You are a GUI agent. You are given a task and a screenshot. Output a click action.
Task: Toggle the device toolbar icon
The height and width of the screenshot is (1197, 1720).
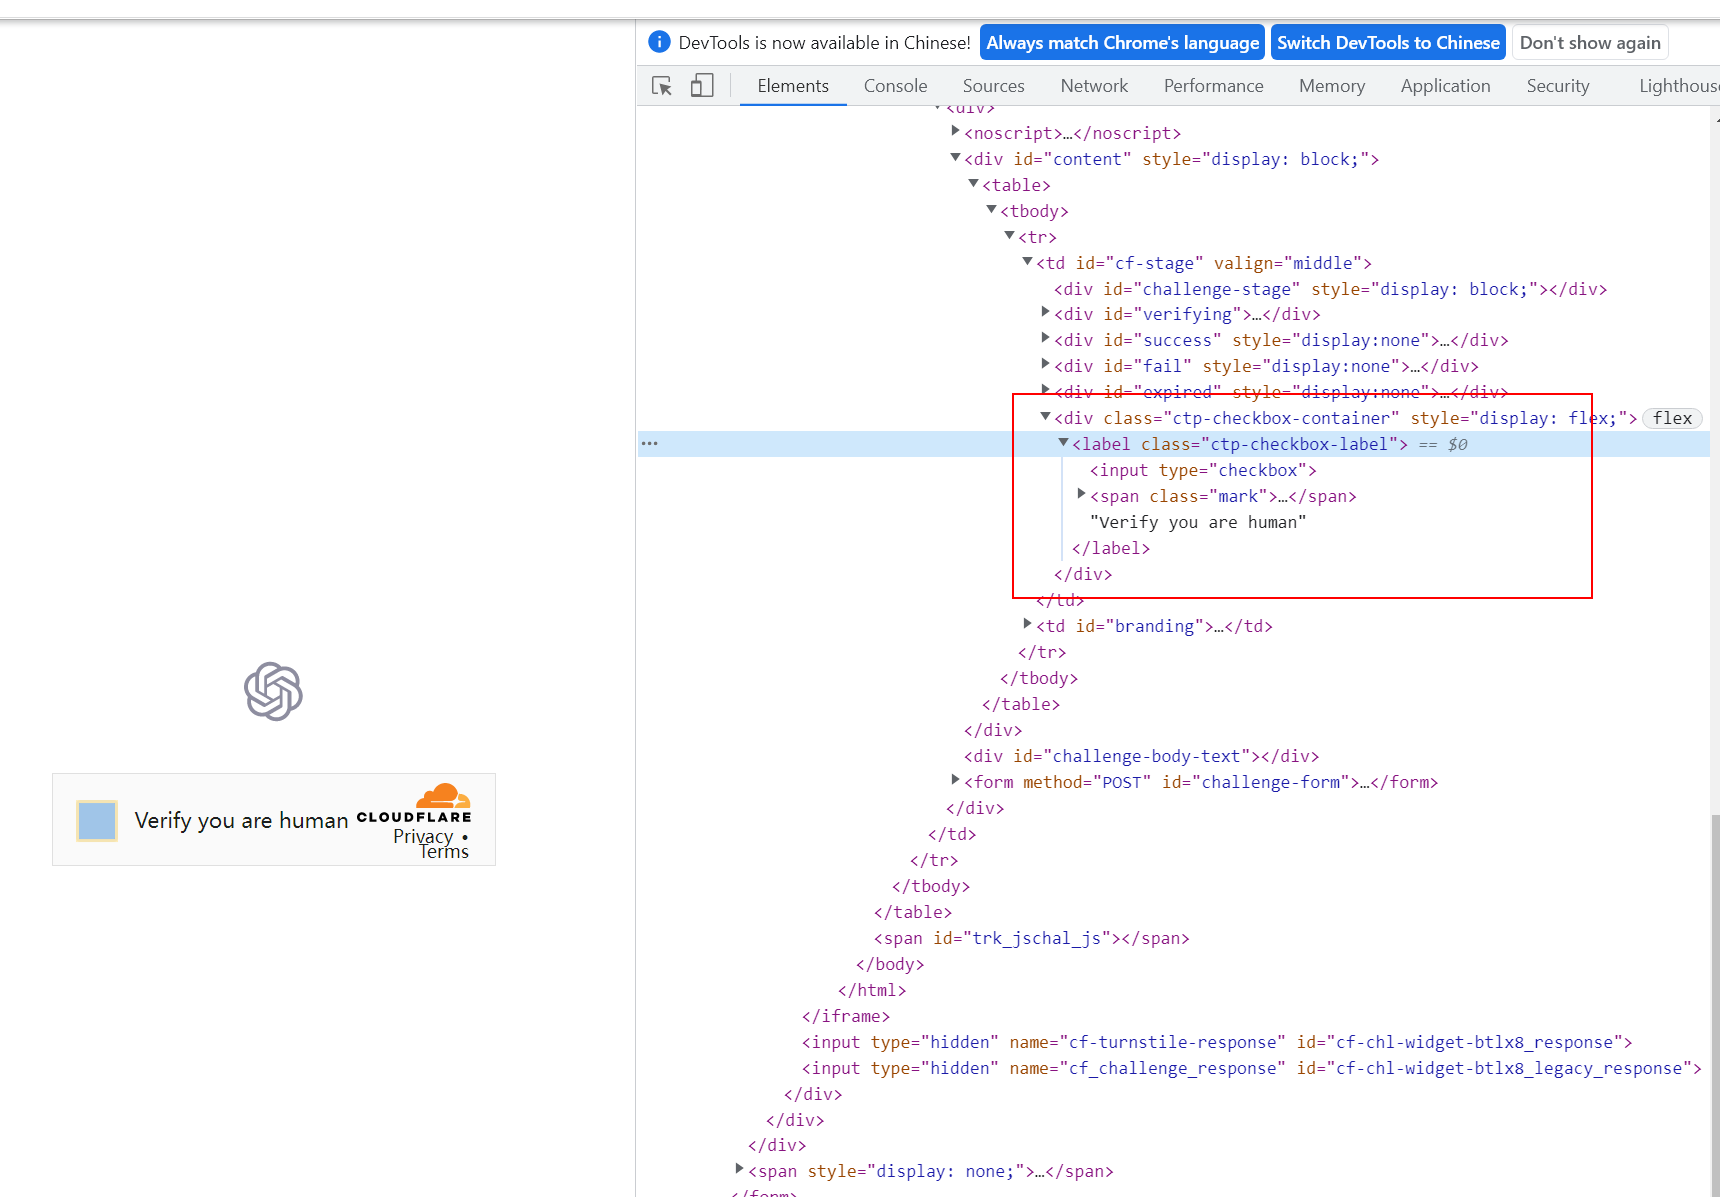pos(702,86)
